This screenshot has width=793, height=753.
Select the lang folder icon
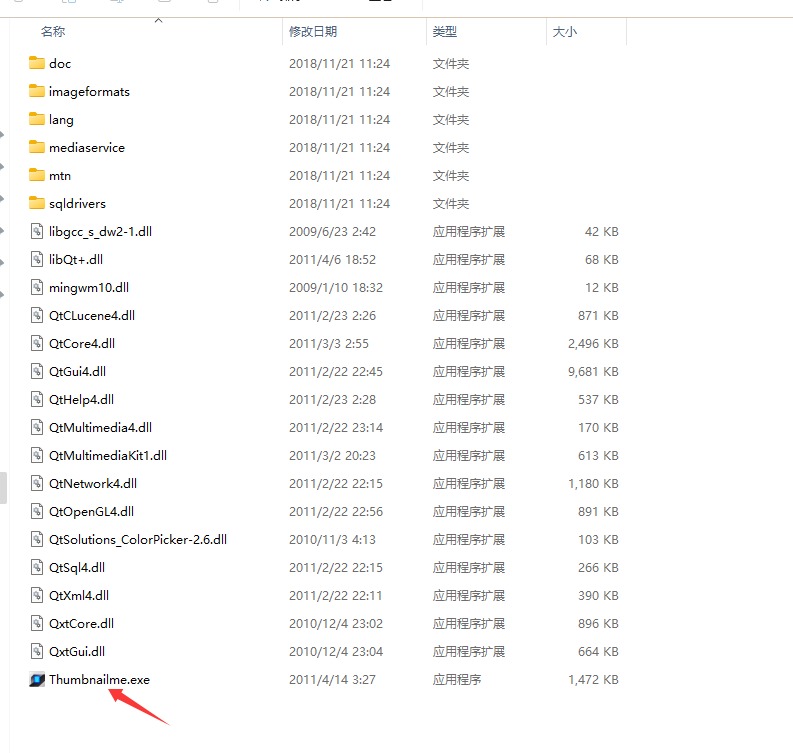click(36, 119)
